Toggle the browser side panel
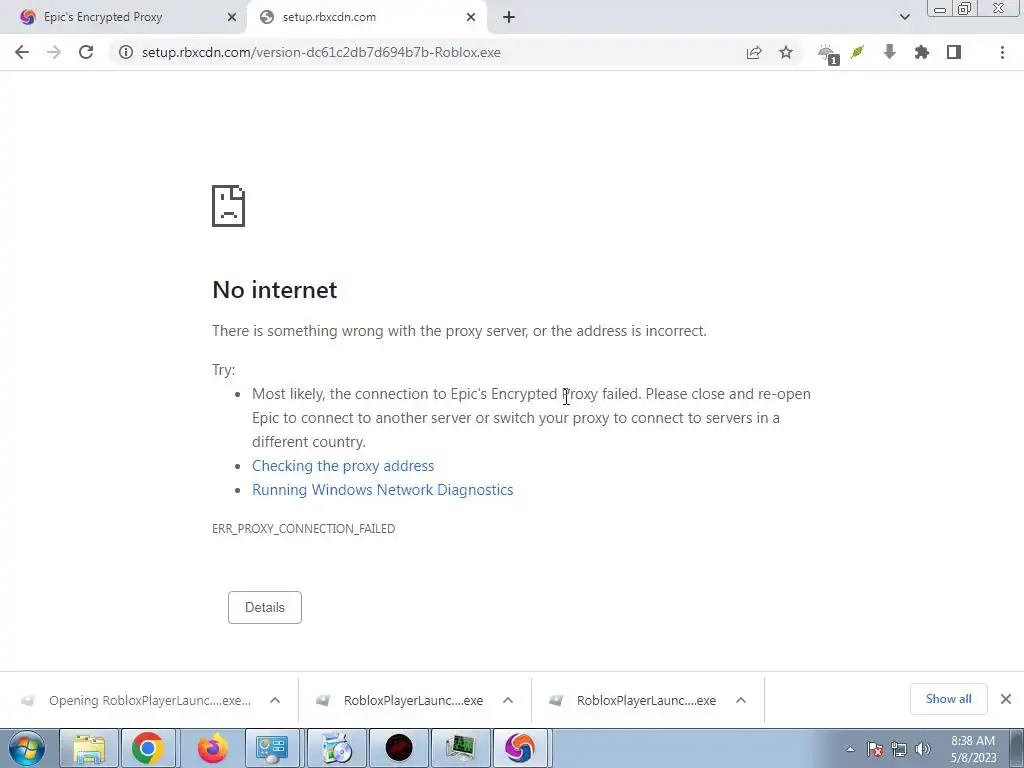1024x768 pixels. 953,52
